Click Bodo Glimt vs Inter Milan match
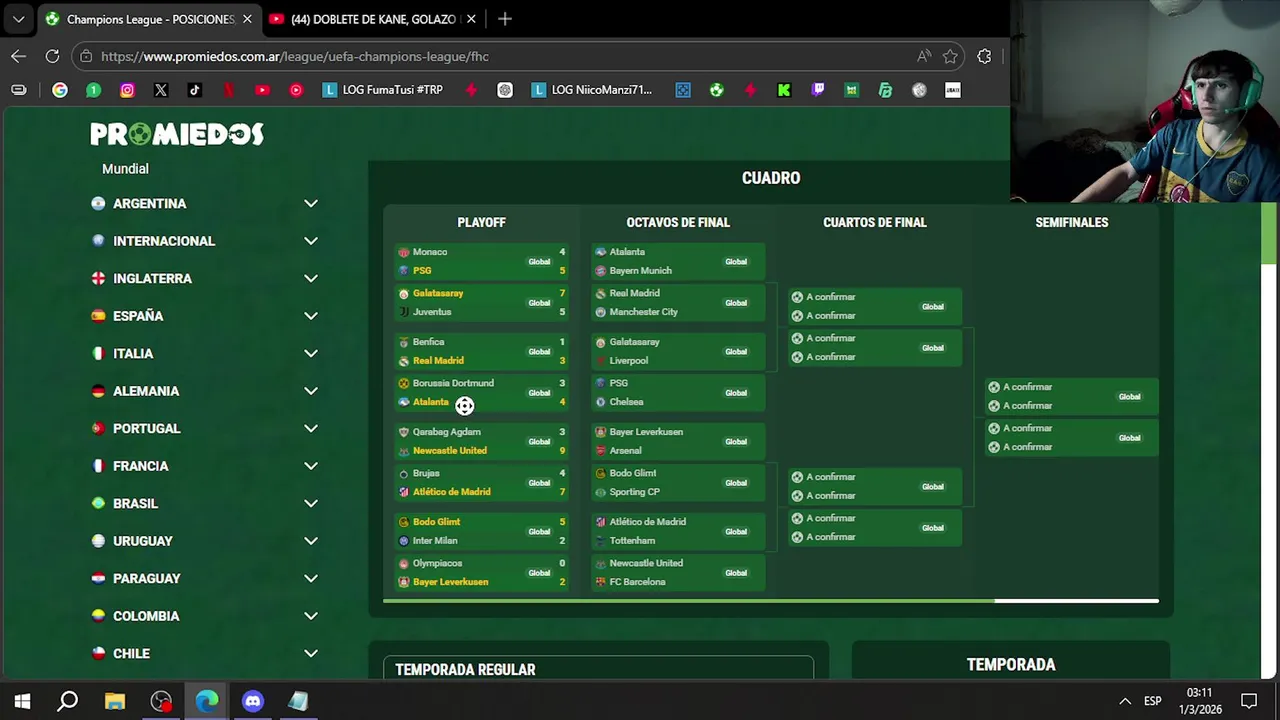The image size is (1280, 720). tap(481, 531)
